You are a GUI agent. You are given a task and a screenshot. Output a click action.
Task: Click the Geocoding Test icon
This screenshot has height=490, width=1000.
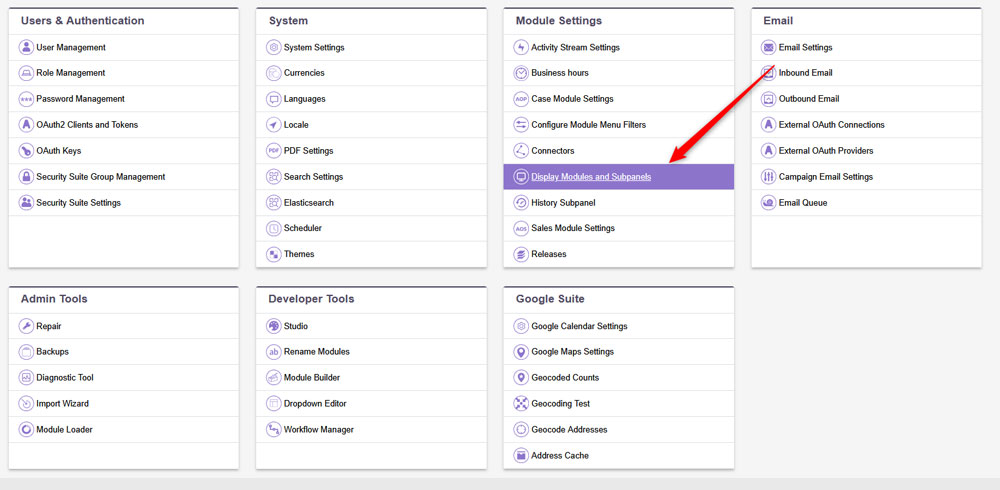(x=521, y=403)
